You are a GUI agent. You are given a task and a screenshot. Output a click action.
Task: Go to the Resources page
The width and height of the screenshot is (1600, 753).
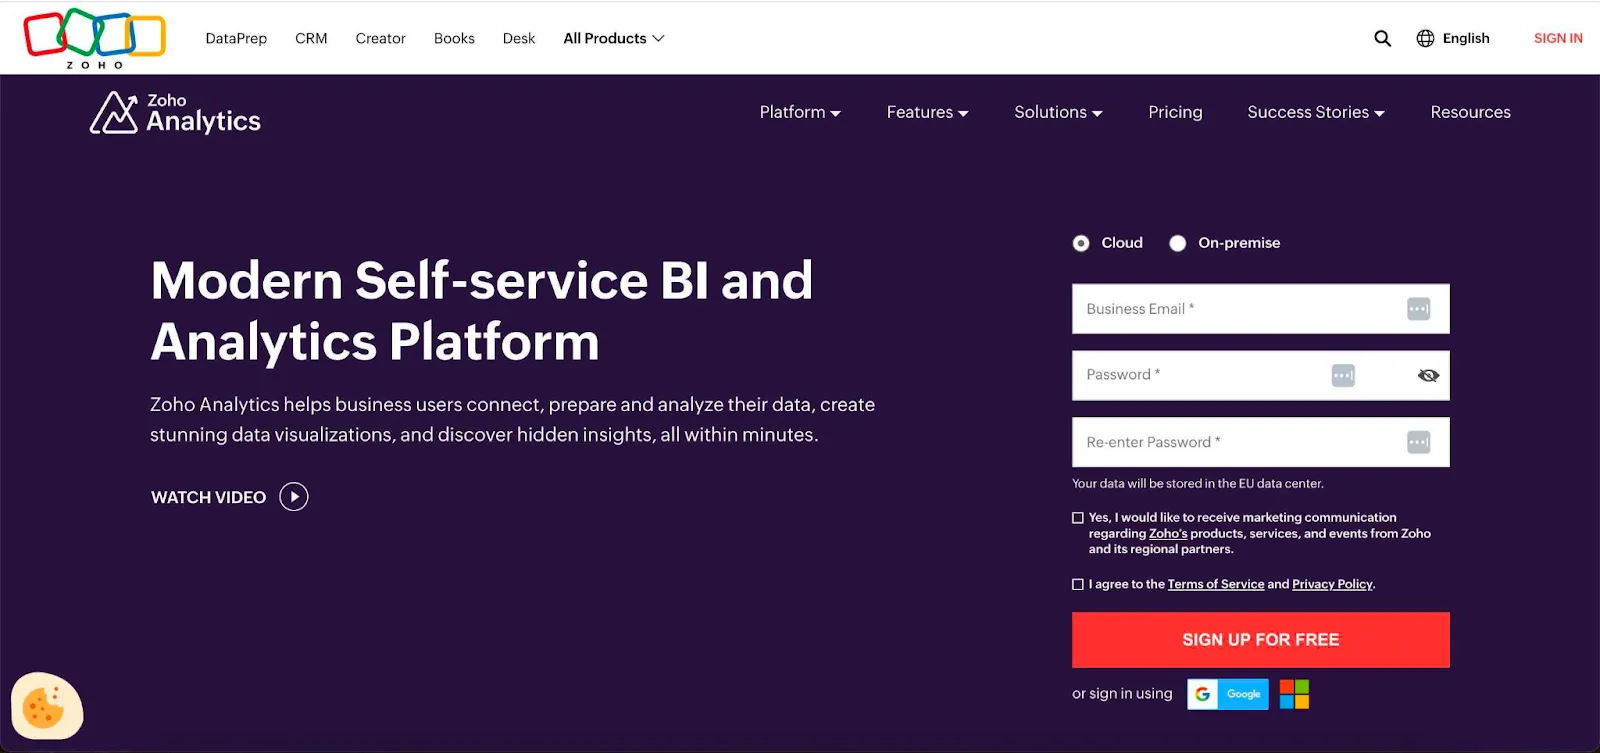[x=1470, y=112]
